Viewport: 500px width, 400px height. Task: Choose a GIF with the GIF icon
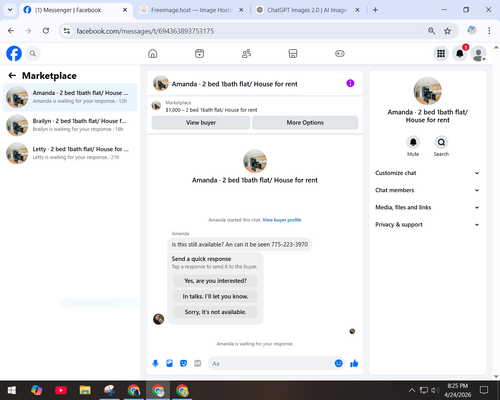click(x=198, y=363)
